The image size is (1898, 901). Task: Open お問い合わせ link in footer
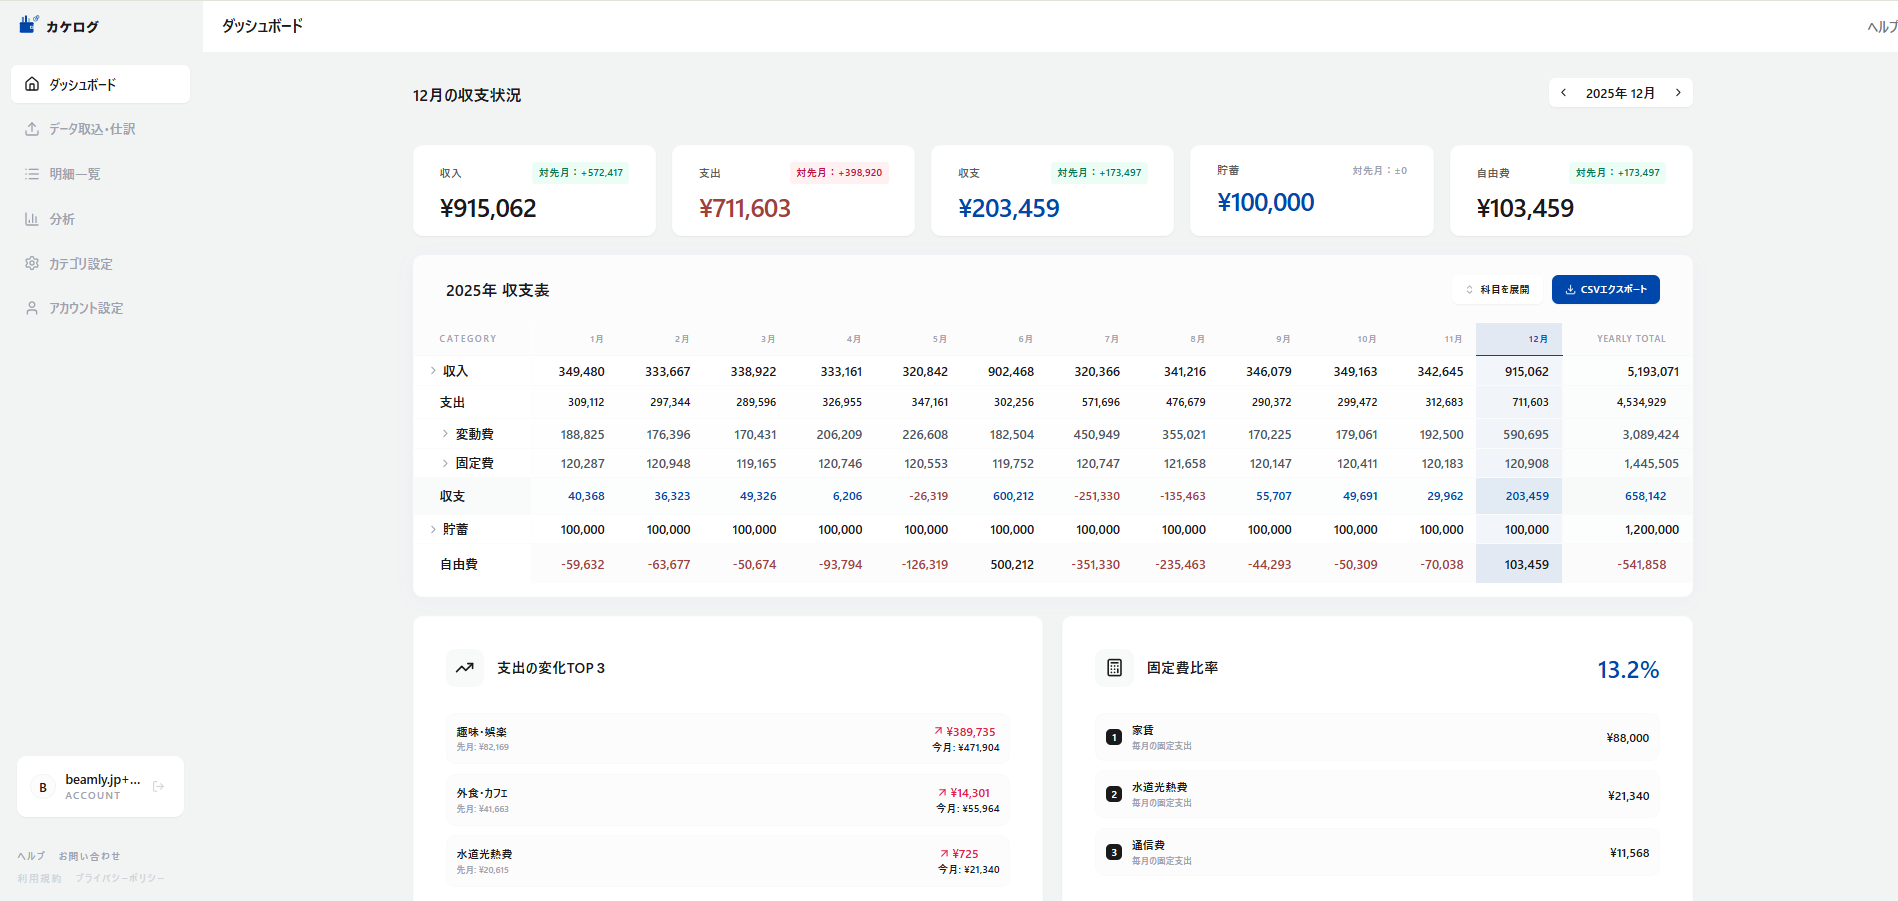click(89, 856)
